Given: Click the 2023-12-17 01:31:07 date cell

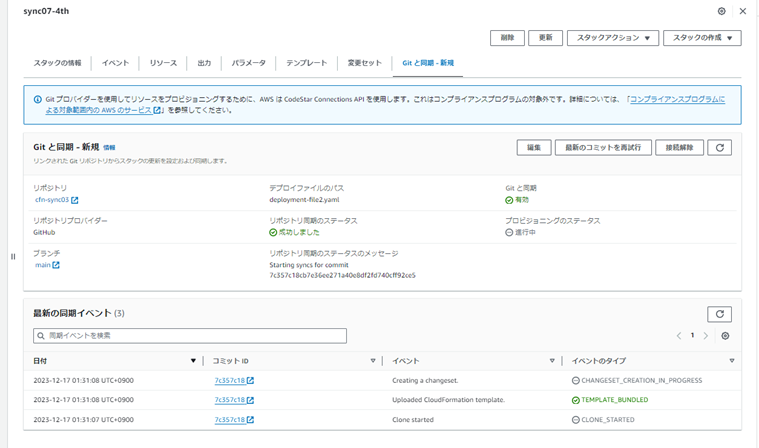Looking at the screenshot, I should [x=83, y=420].
